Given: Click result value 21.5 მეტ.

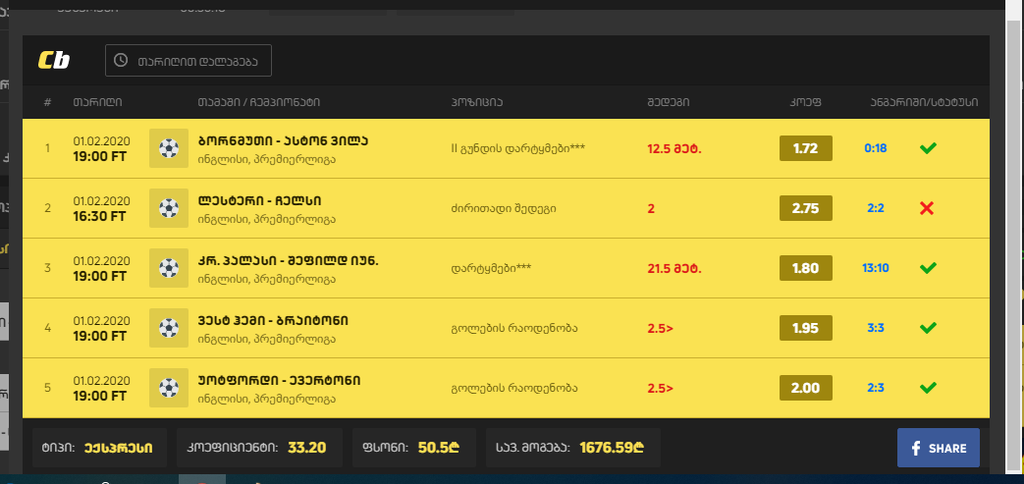Looking at the screenshot, I should [674, 268].
